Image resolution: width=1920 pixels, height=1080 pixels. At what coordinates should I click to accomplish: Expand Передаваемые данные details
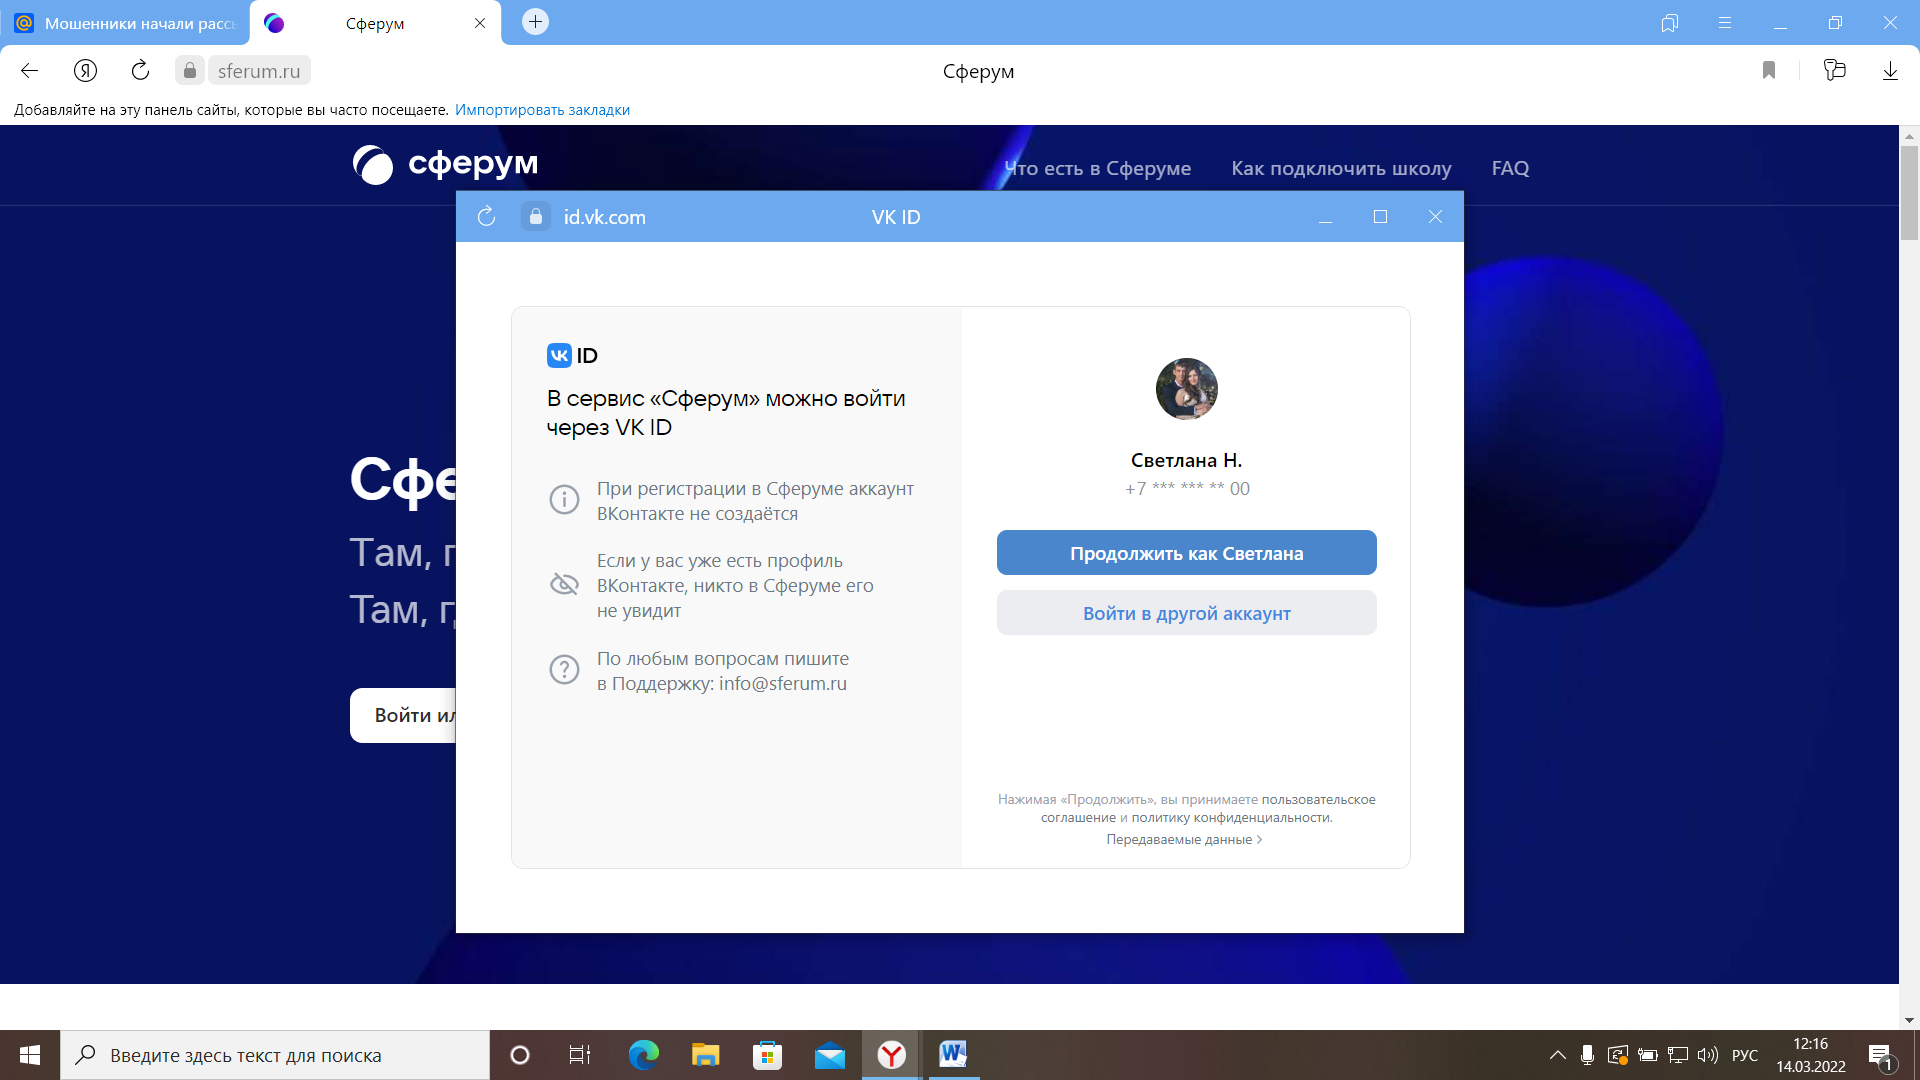click(1184, 839)
